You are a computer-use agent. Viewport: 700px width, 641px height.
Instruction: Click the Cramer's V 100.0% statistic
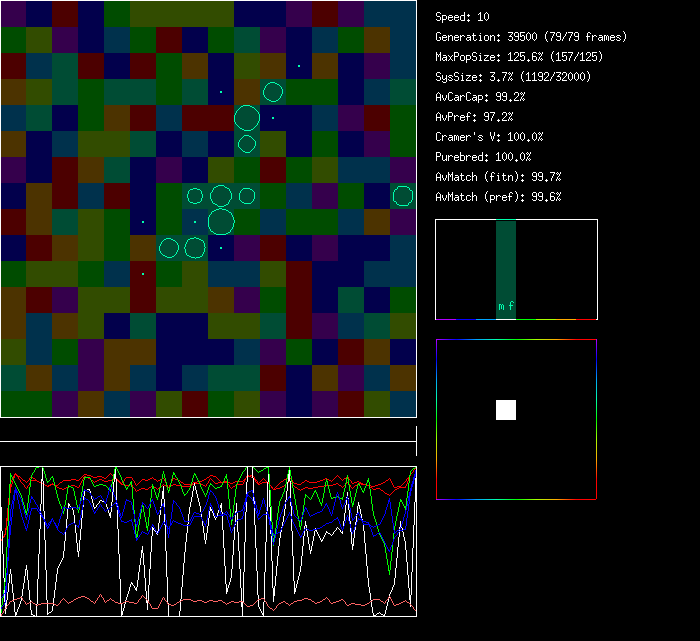[x=490, y=137]
